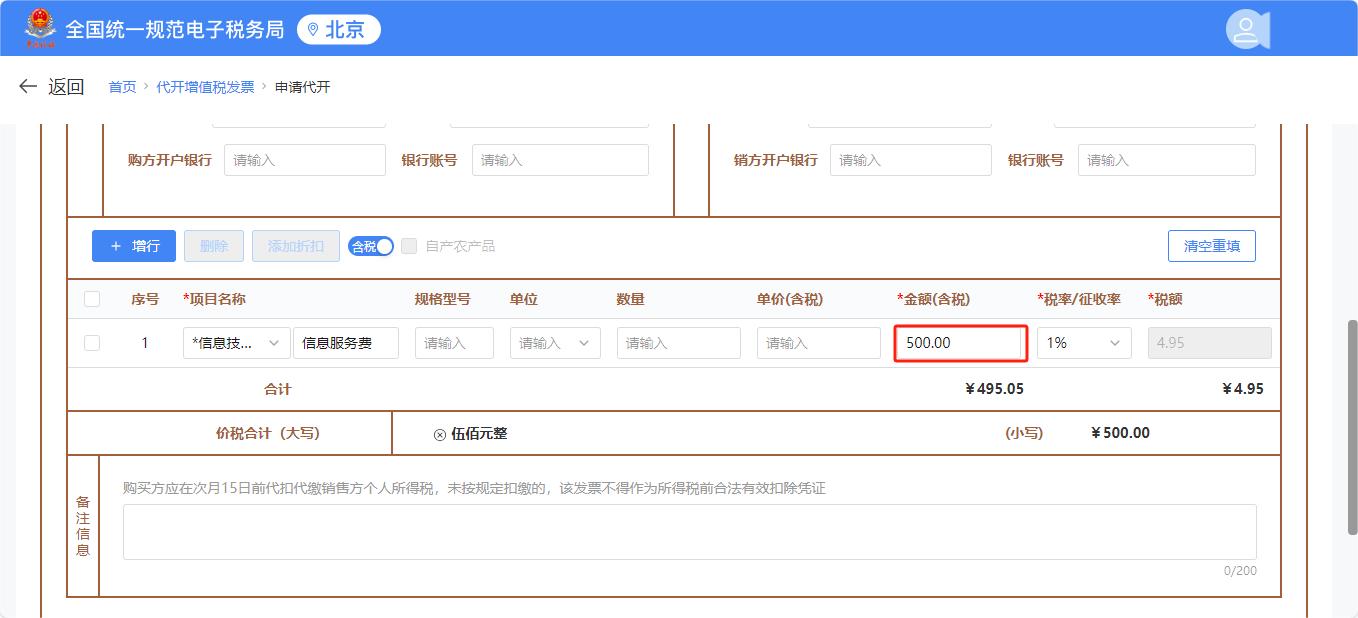Screen dimensions: 1358x618
Task: Open 代开增值税发票 breadcrumb link
Action: pyautogui.click(x=205, y=87)
